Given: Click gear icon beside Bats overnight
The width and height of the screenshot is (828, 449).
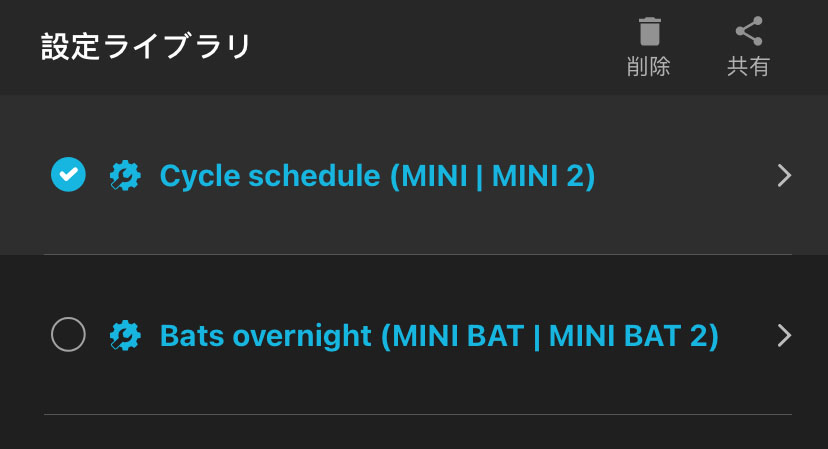Looking at the screenshot, I should 125,335.
